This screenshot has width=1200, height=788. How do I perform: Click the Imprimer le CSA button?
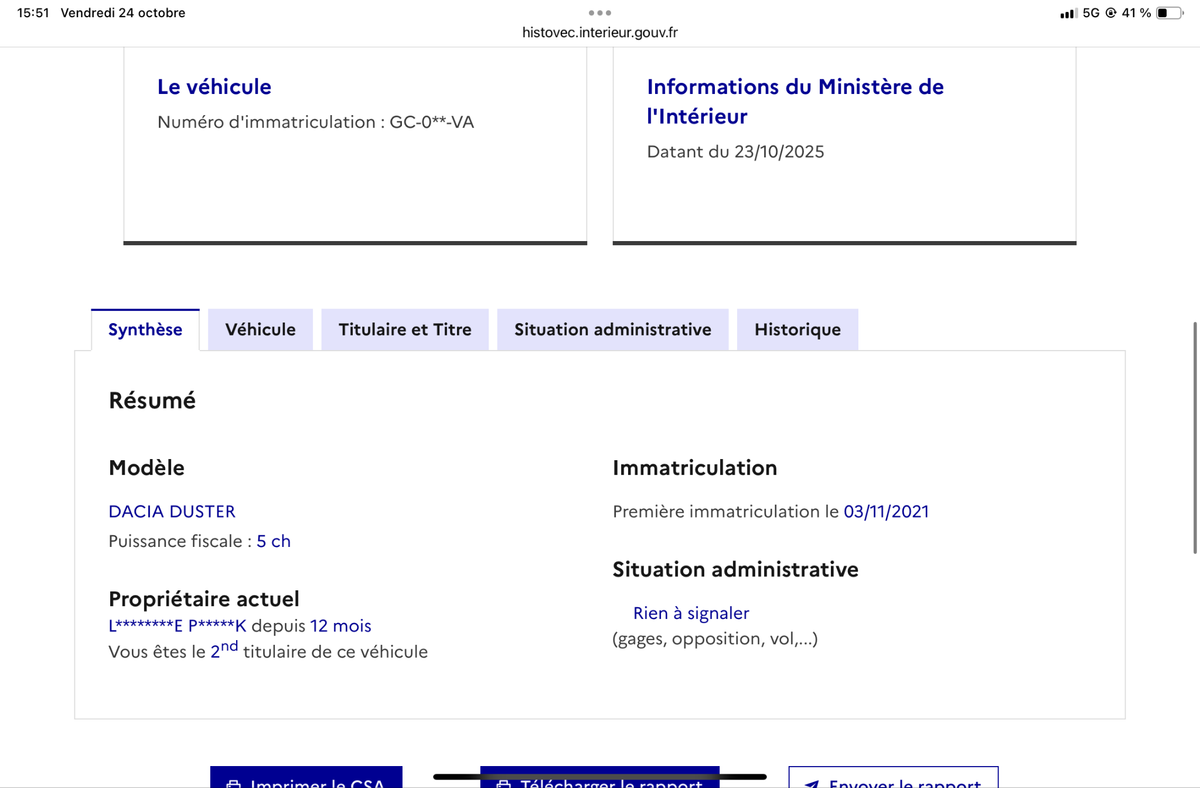pyautogui.click(x=306, y=777)
